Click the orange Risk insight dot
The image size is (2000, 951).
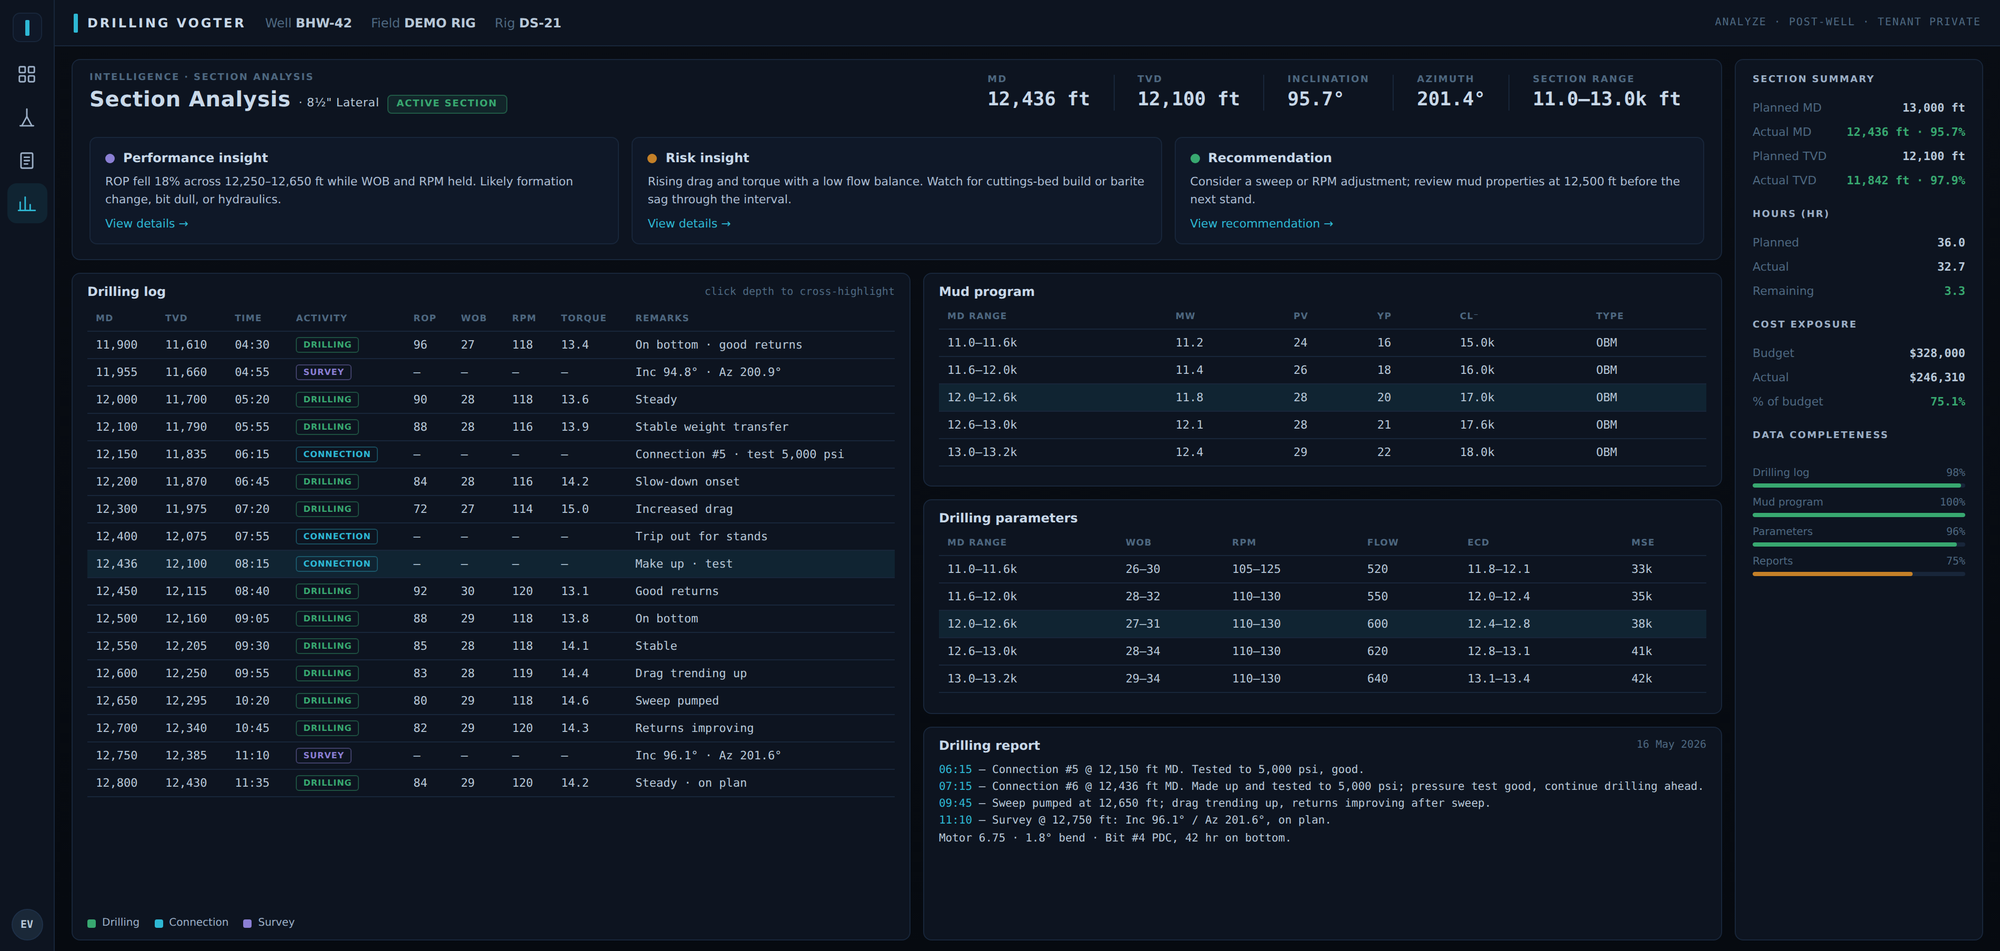(x=652, y=158)
